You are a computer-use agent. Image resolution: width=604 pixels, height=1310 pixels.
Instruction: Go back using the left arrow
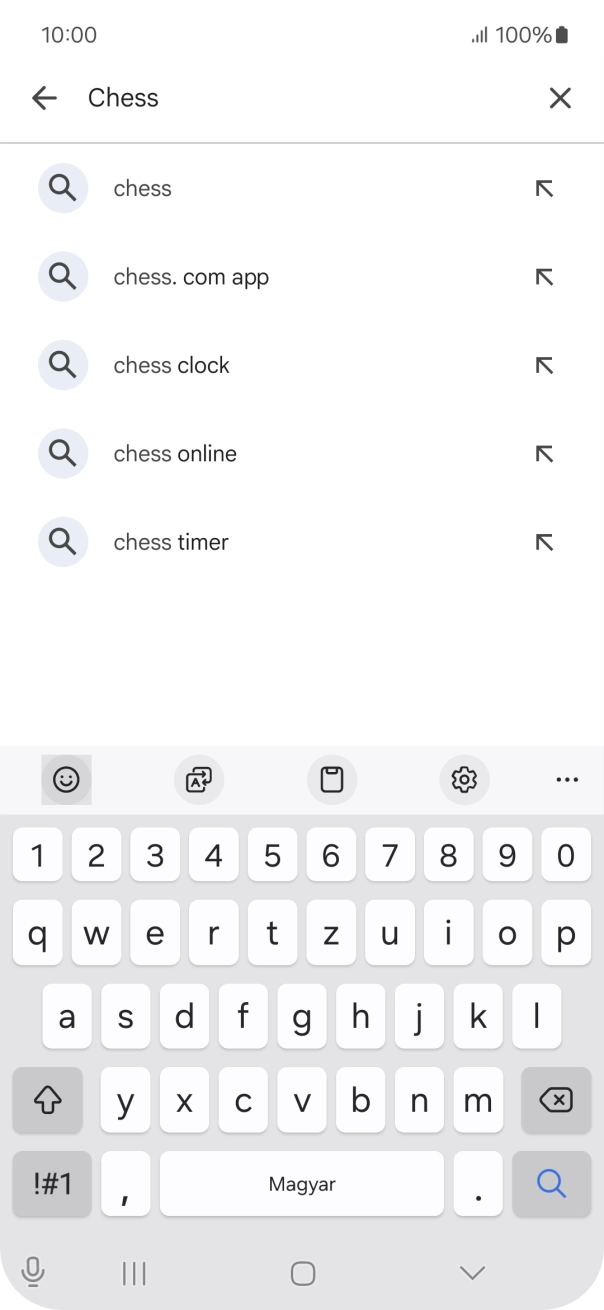(44, 98)
